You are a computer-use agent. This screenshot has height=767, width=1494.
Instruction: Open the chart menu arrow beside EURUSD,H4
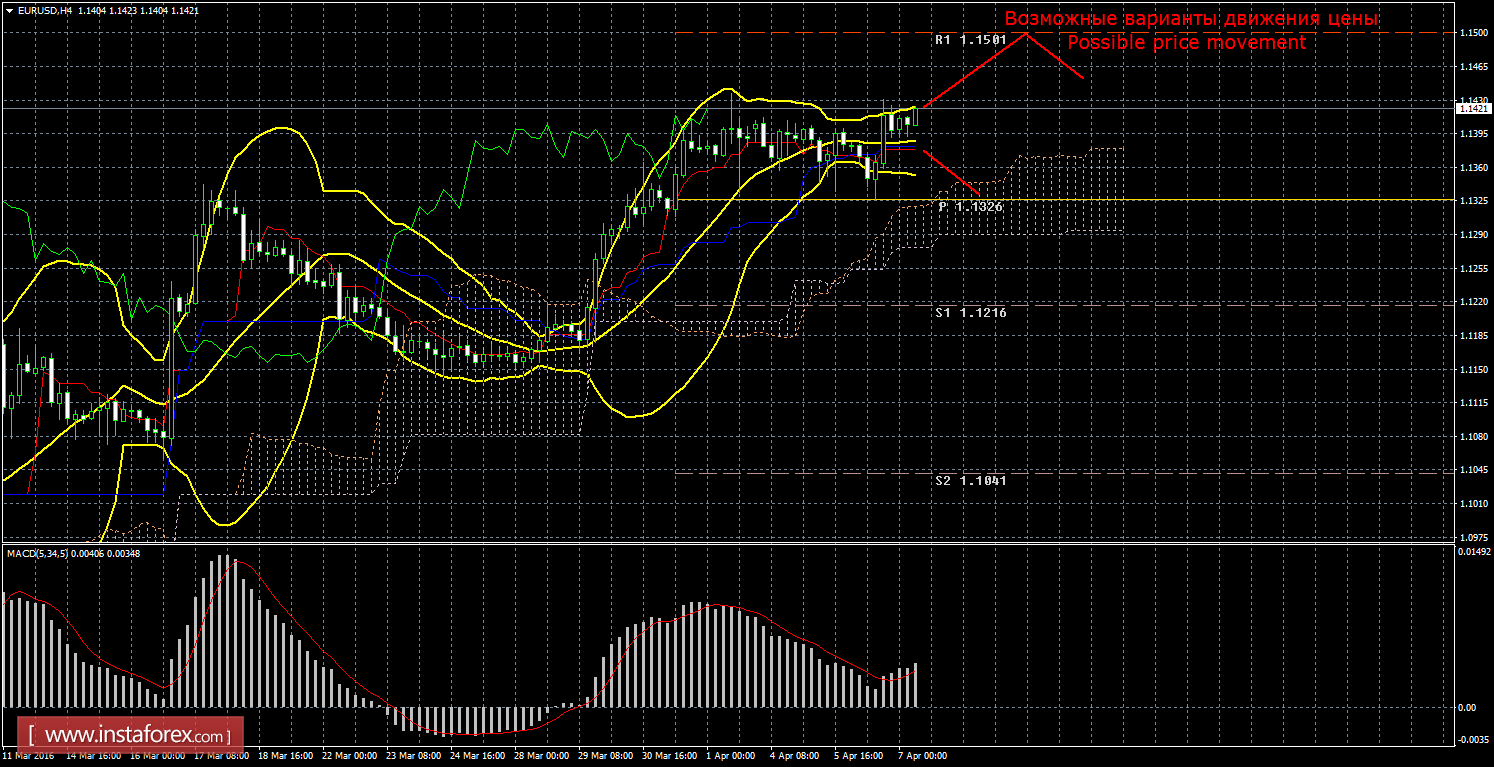pyautogui.click(x=9, y=10)
